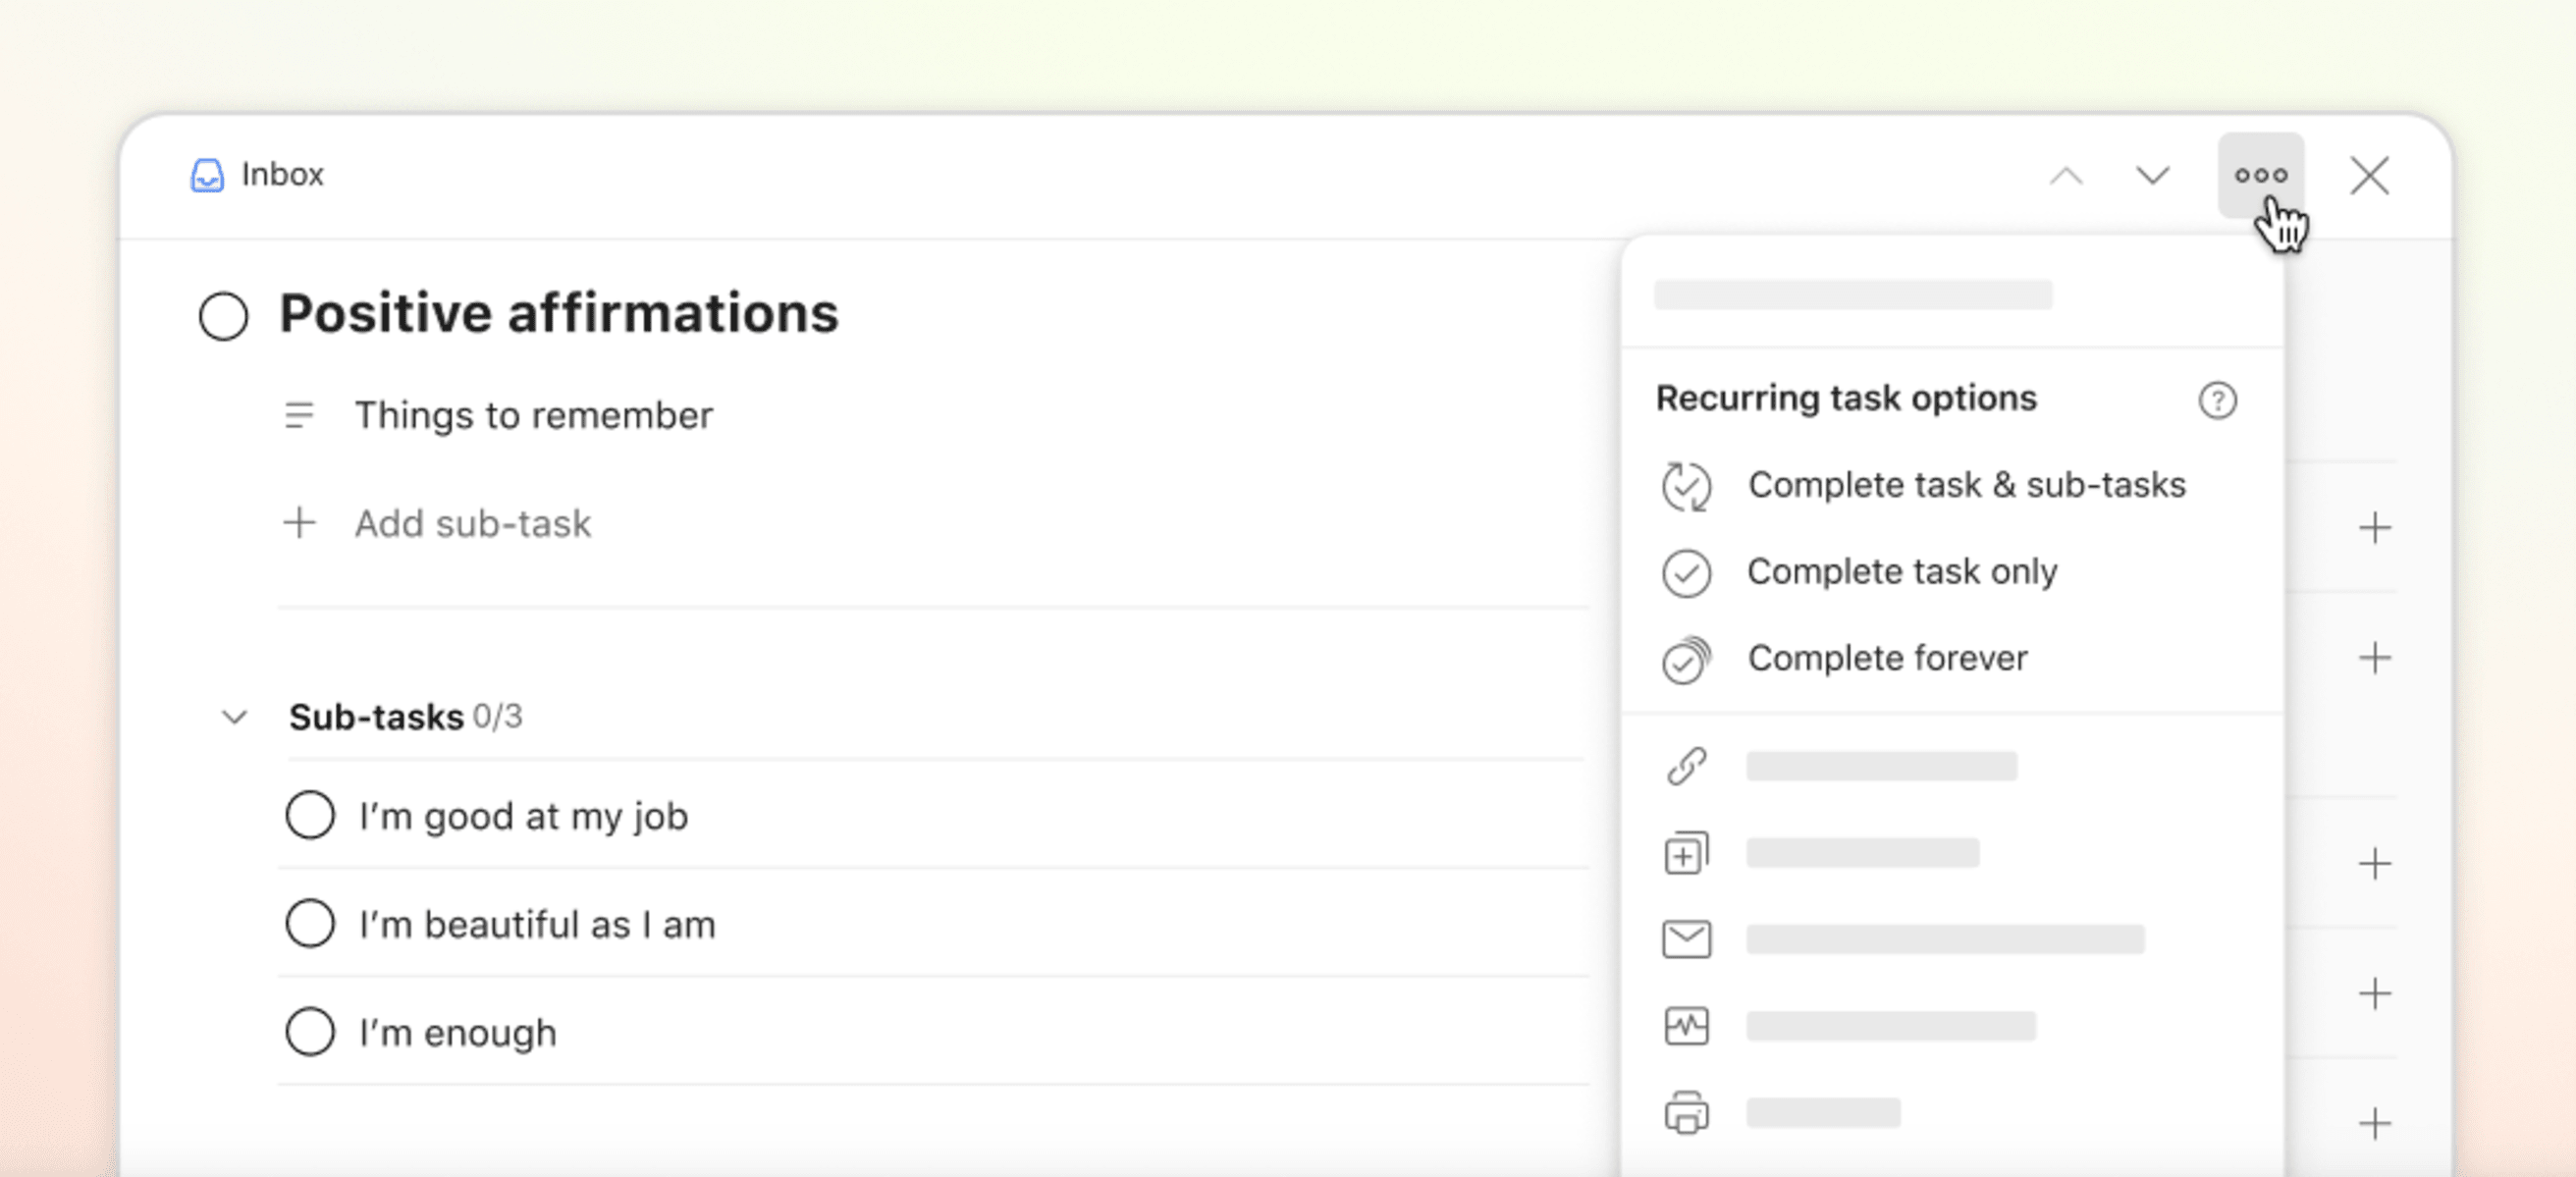Click the link/attachment icon in options
Screen dimensions: 2576x1177
[x=1684, y=765]
